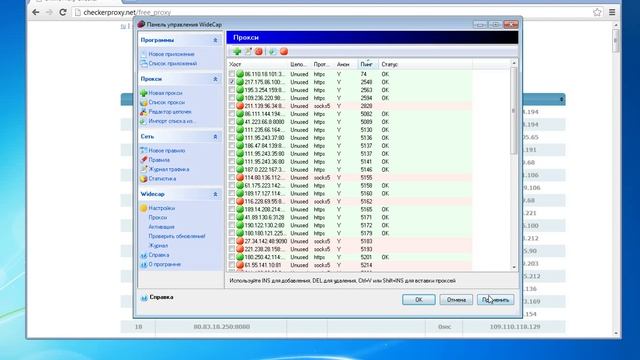Viewport: 640px width, 360px height.
Task: Click the icon beside sidebar О программе
Action: tap(144, 264)
